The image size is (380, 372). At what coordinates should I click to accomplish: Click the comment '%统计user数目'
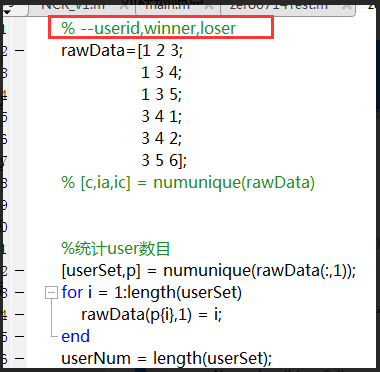(x=116, y=249)
